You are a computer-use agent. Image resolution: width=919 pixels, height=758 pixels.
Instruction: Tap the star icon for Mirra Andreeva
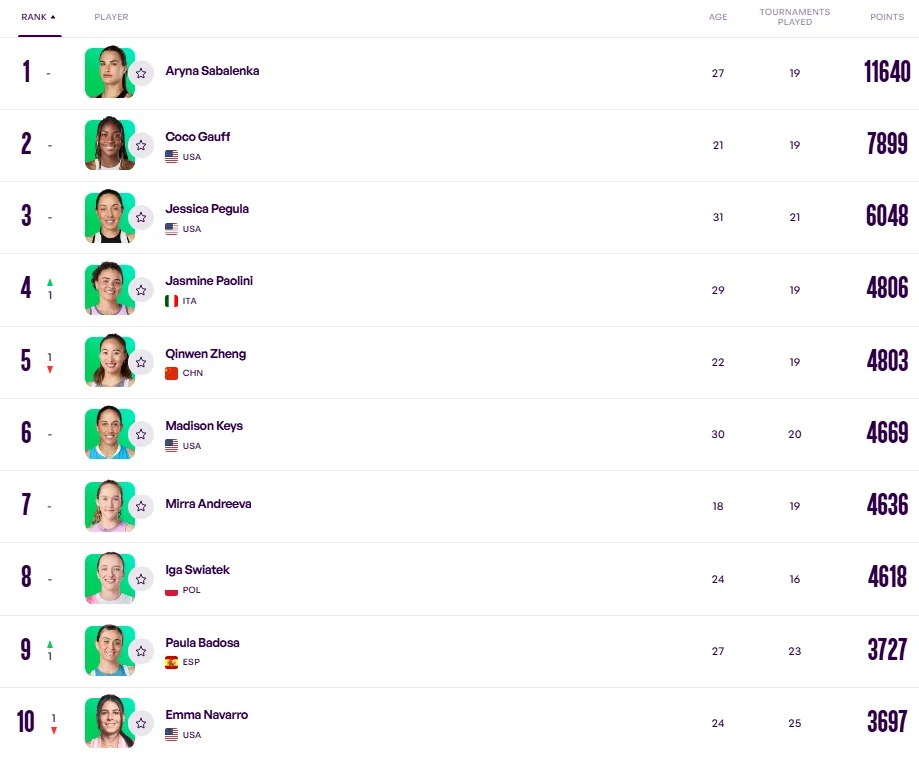141,507
